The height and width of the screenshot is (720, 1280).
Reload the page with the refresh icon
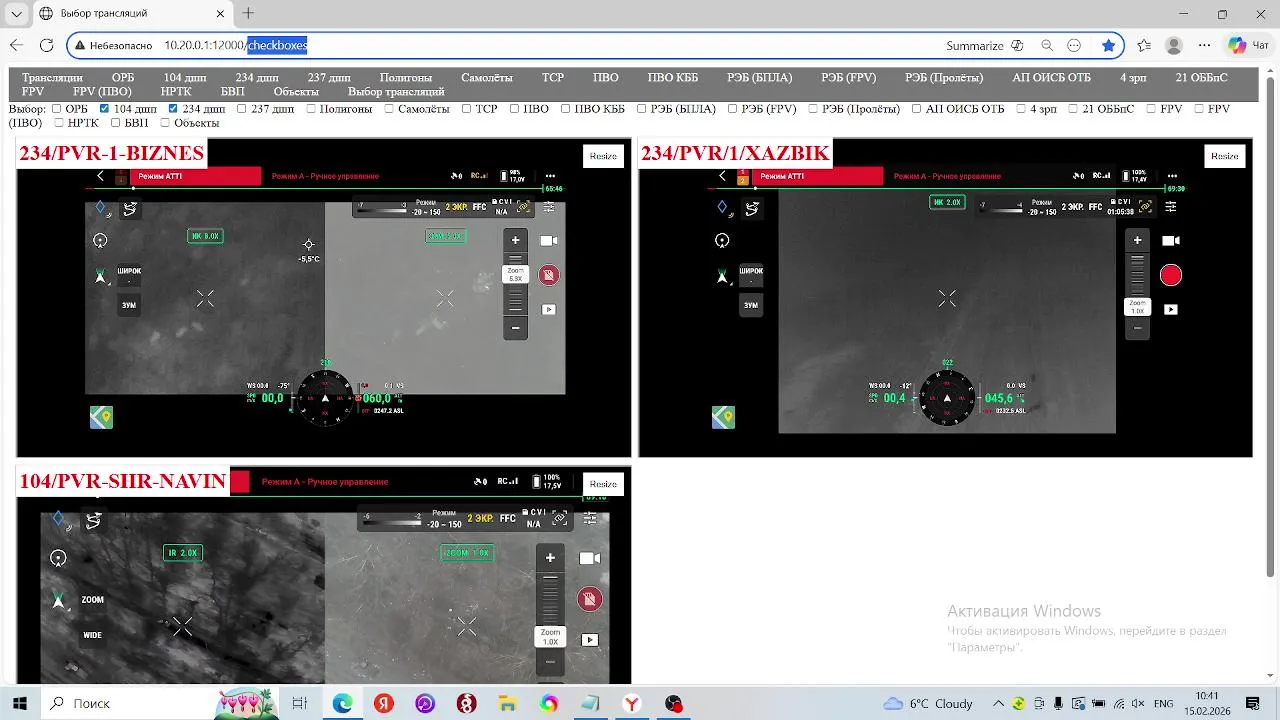tap(46, 45)
